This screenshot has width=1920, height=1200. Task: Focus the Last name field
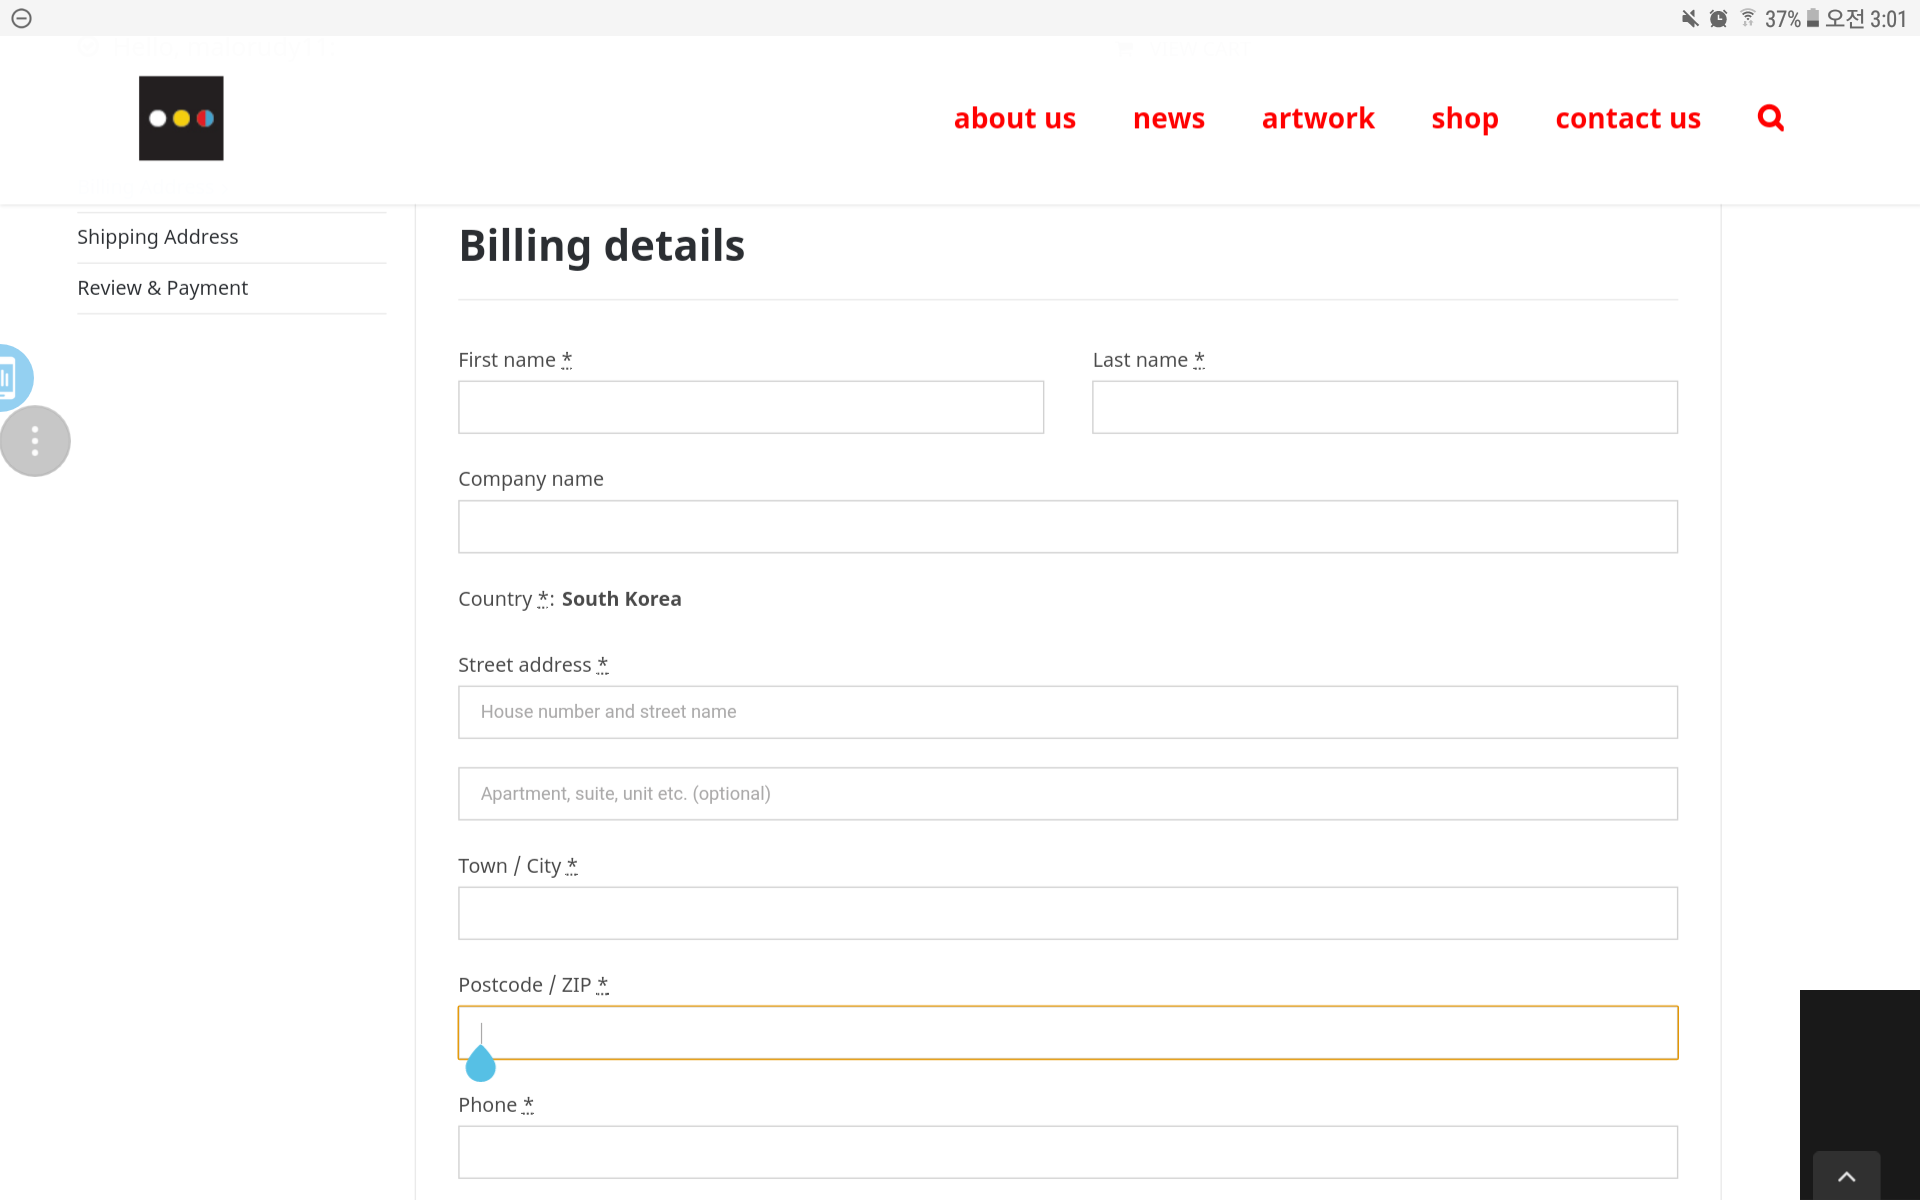pyautogui.click(x=1385, y=407)
